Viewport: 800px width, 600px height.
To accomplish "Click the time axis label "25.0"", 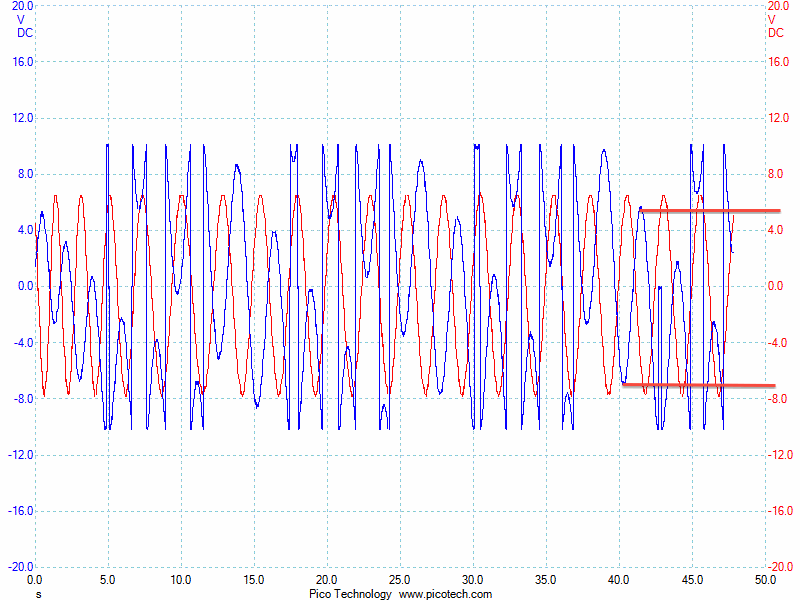I will [399, 580].
